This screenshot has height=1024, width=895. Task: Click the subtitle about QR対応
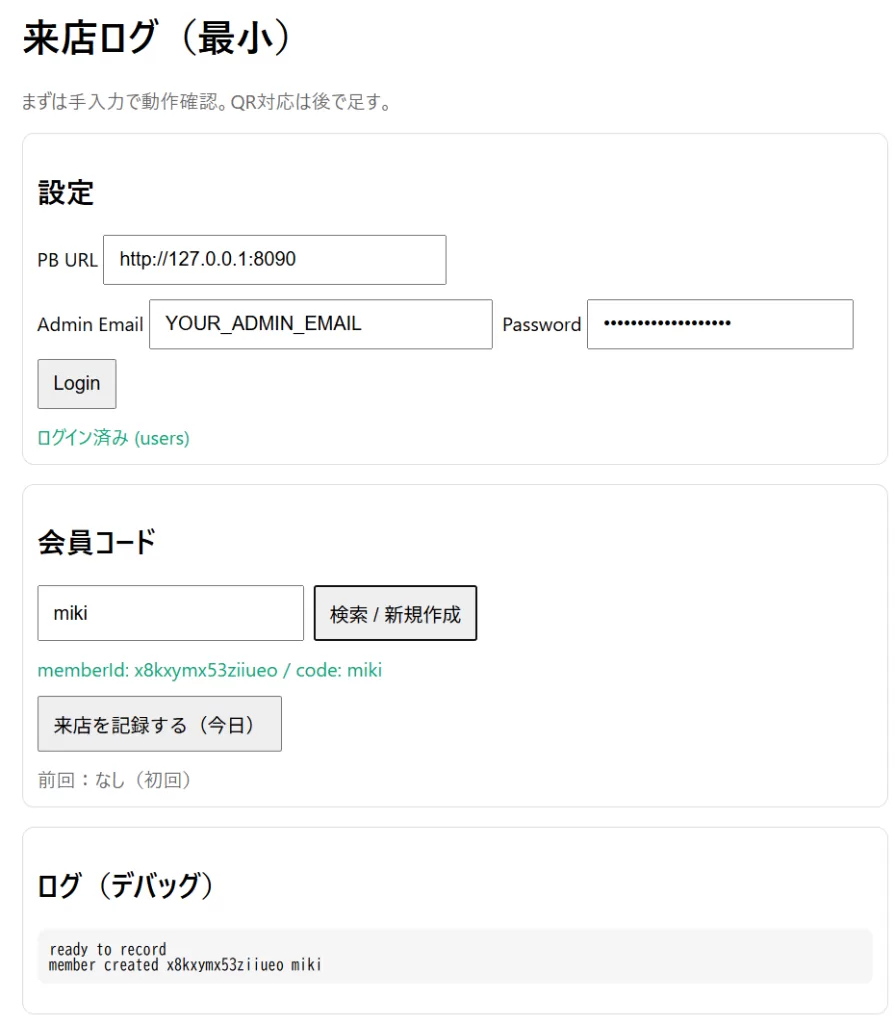[x=204, y=99]
